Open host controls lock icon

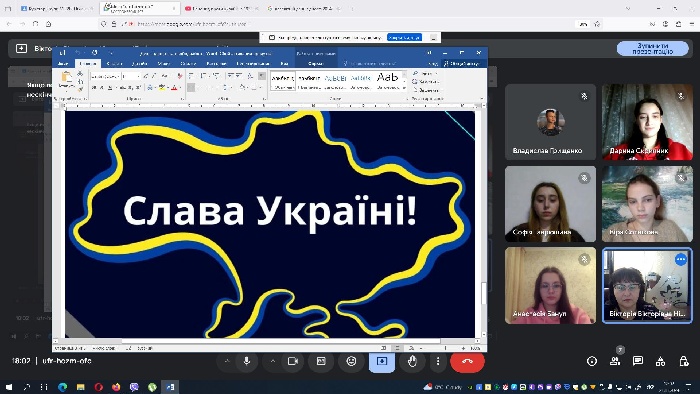683,361
